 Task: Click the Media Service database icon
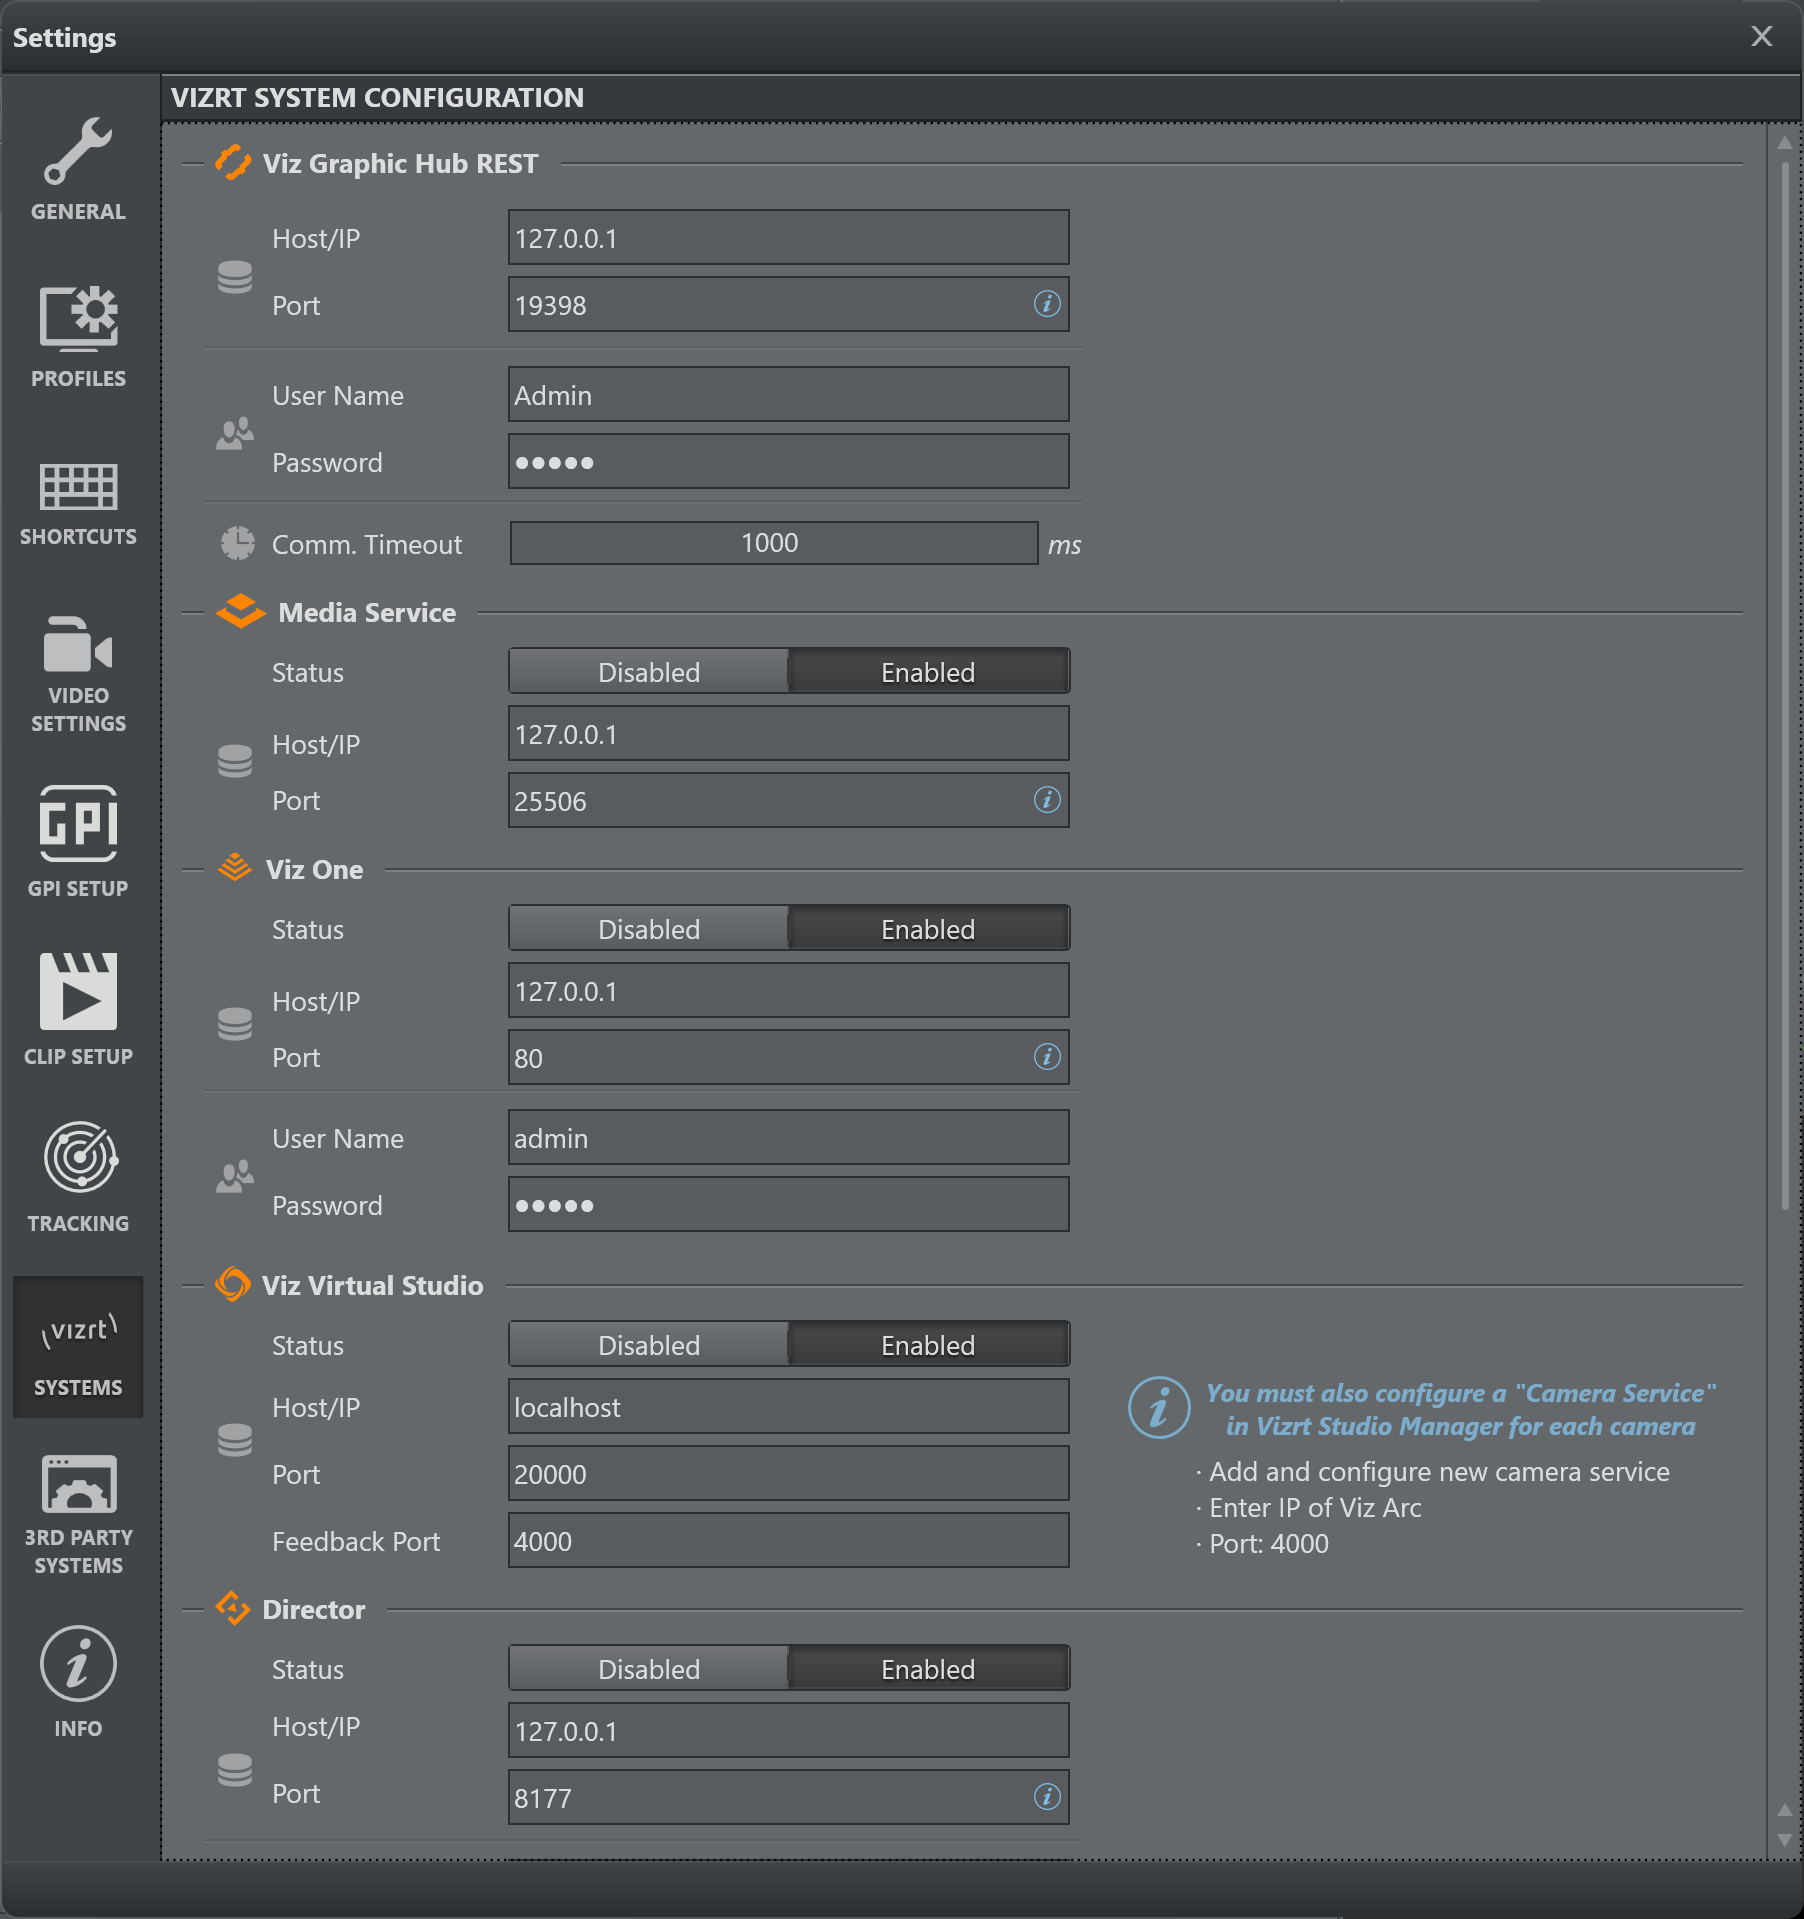[235, 761]
